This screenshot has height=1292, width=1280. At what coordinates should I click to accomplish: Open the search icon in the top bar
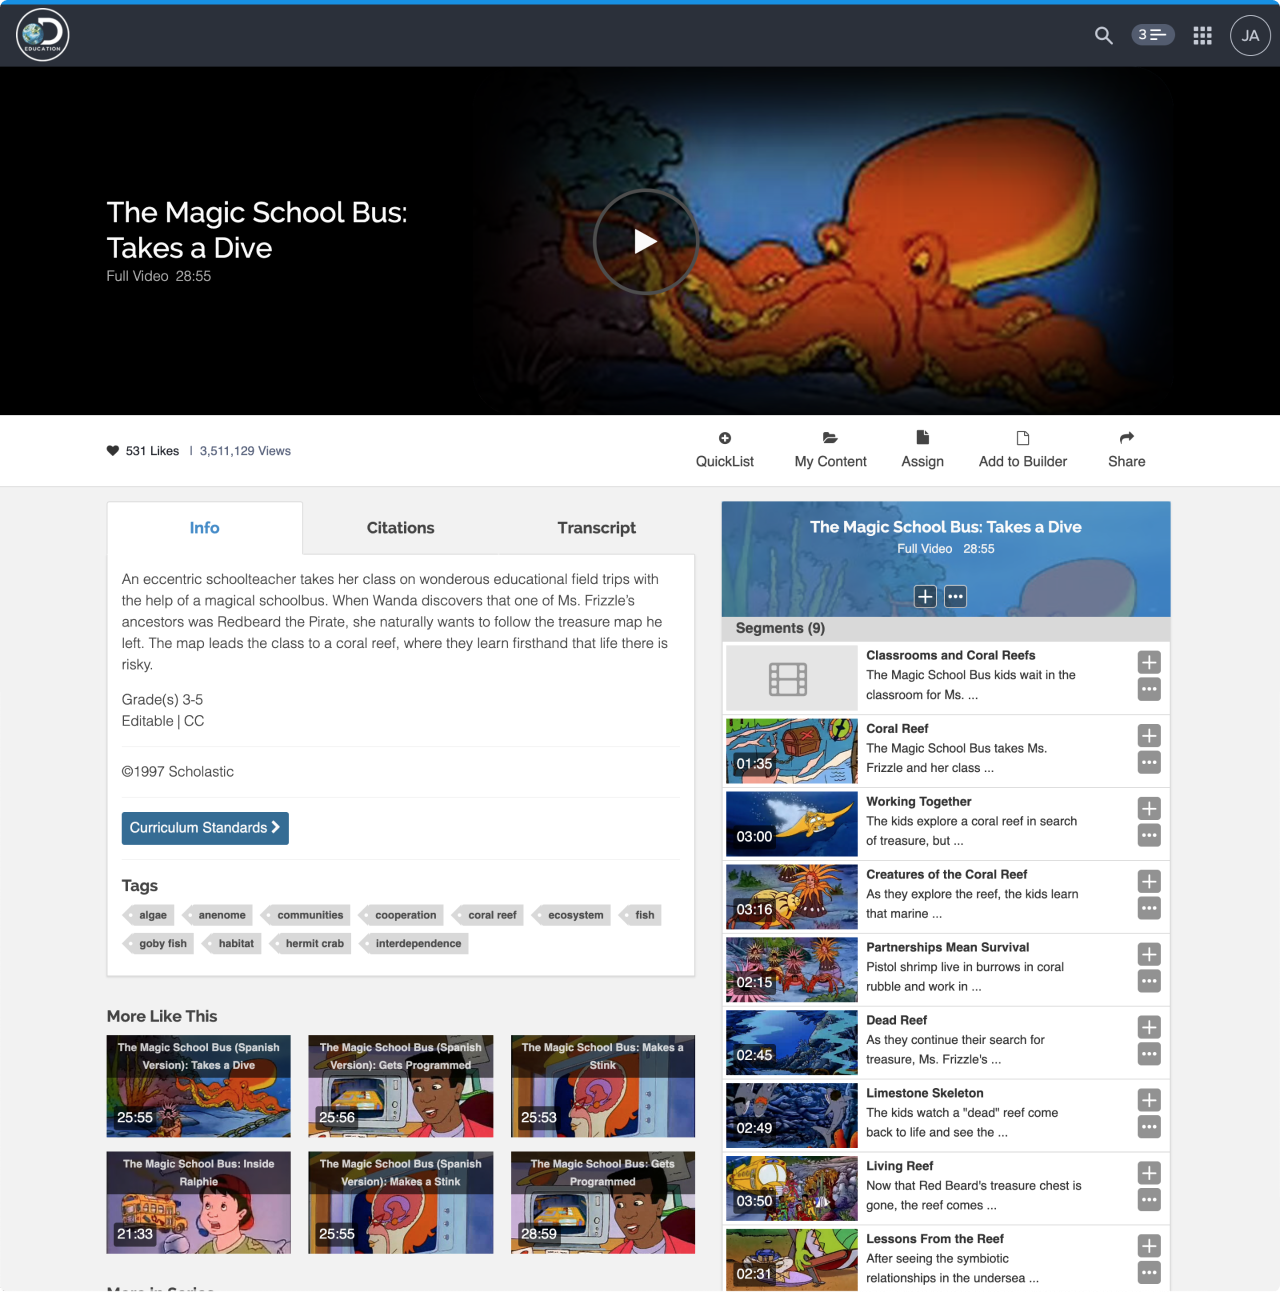tap(1103, 35)
